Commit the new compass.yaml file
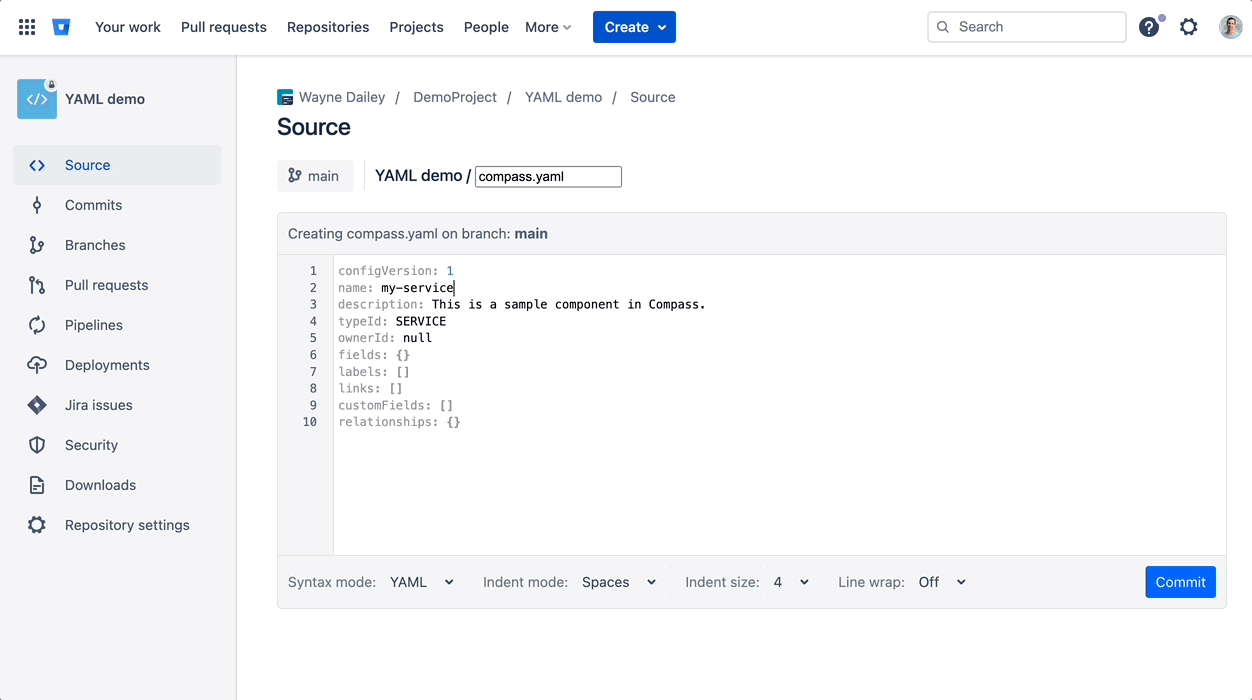Viewport: 1252px width, 700px height. 1180,582
